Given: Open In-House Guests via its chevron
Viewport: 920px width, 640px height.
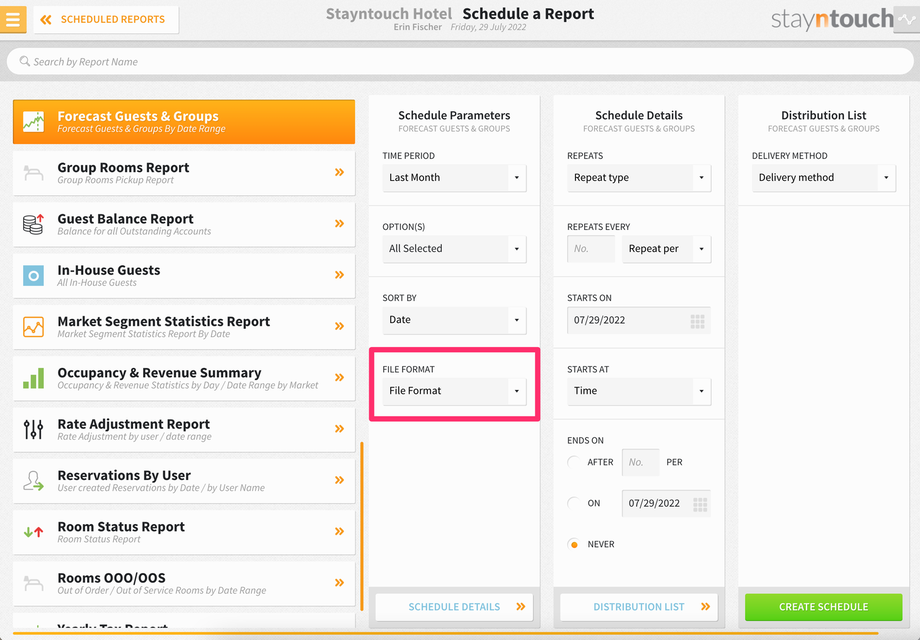Looking at the screenshot, I should [339, 275].
